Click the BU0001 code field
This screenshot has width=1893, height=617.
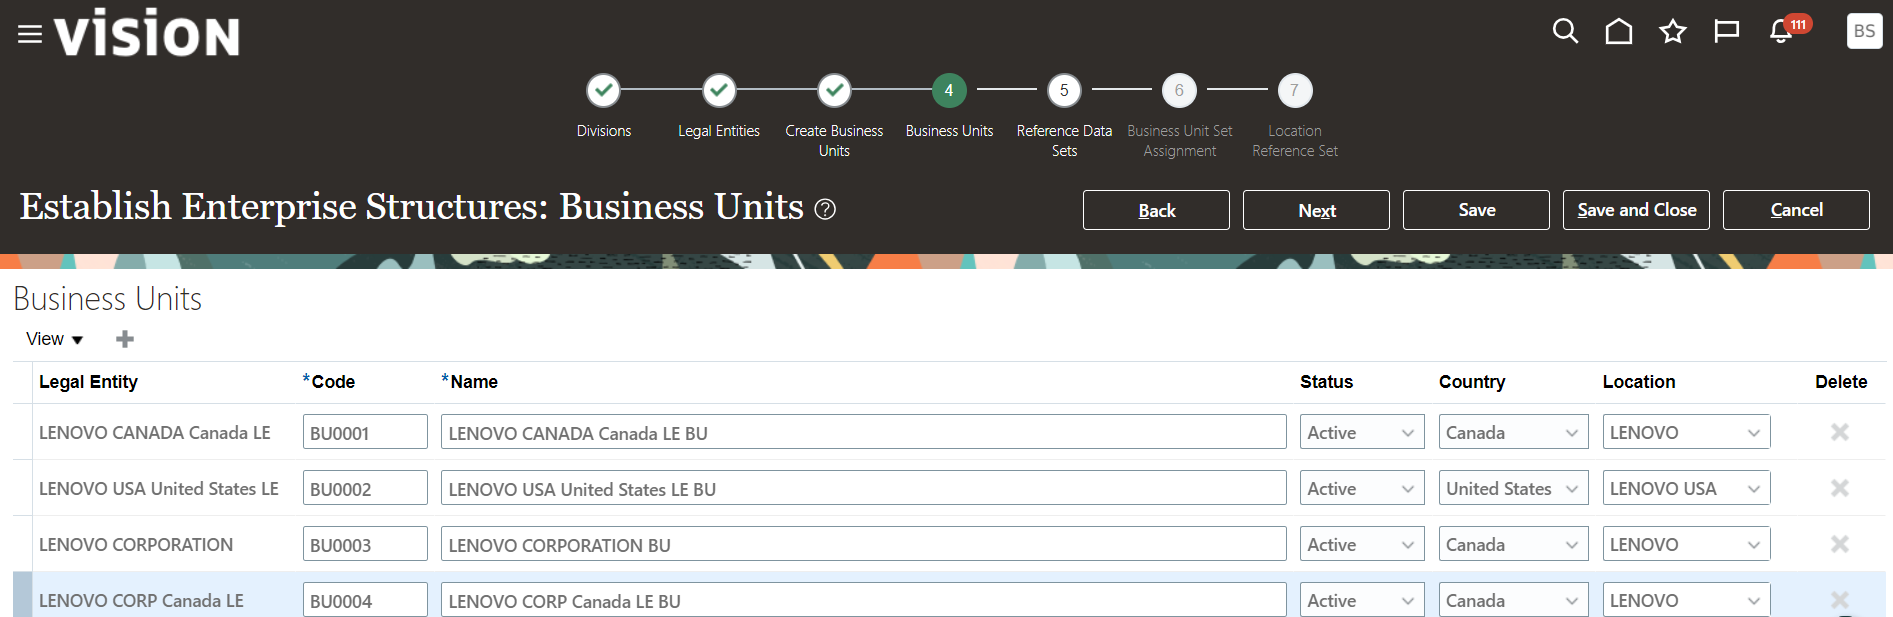click(365, 432)
